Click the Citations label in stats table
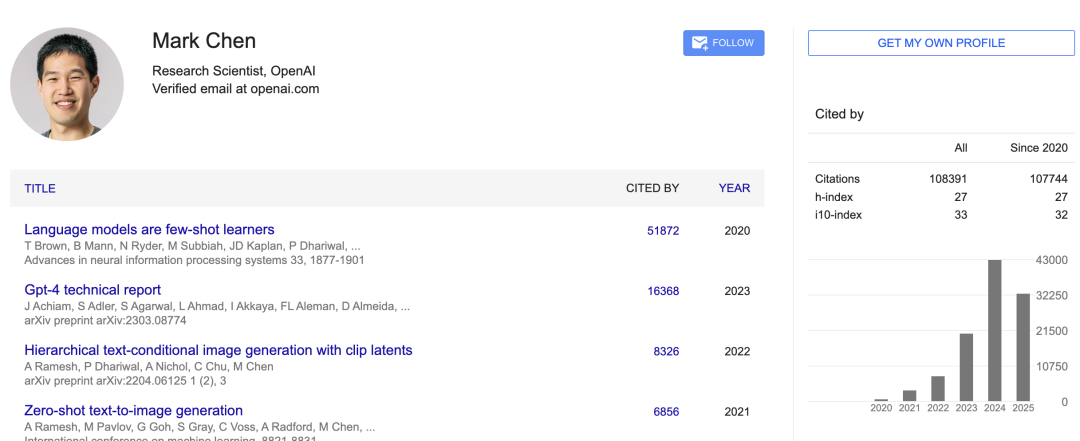 pos(837,179)
